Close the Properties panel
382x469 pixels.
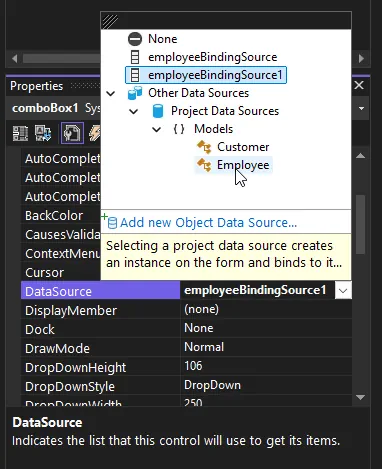359,85
